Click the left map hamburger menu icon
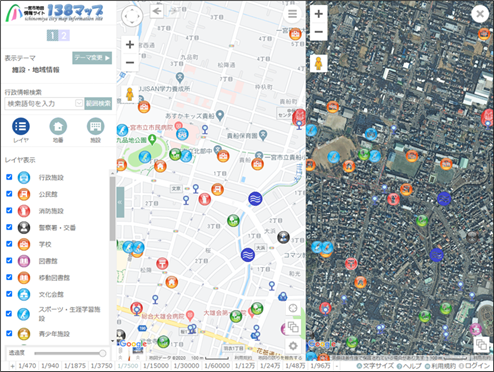 tap(292, 14)
